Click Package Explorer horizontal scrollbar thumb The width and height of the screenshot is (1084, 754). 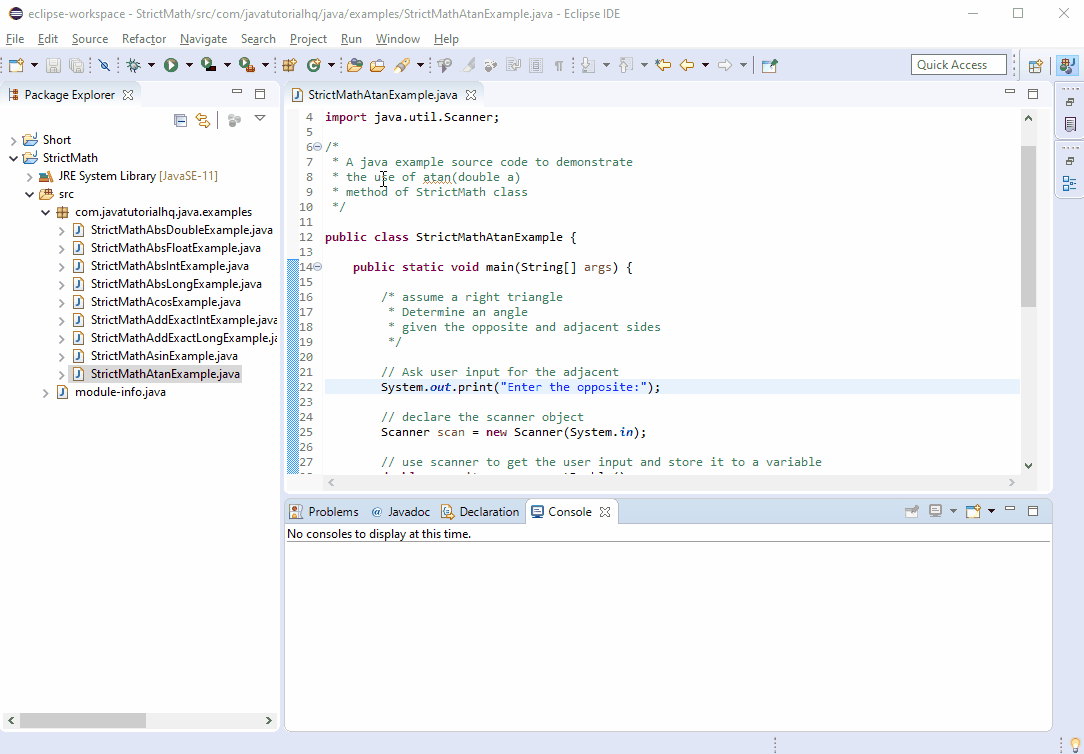click(83, 720)
